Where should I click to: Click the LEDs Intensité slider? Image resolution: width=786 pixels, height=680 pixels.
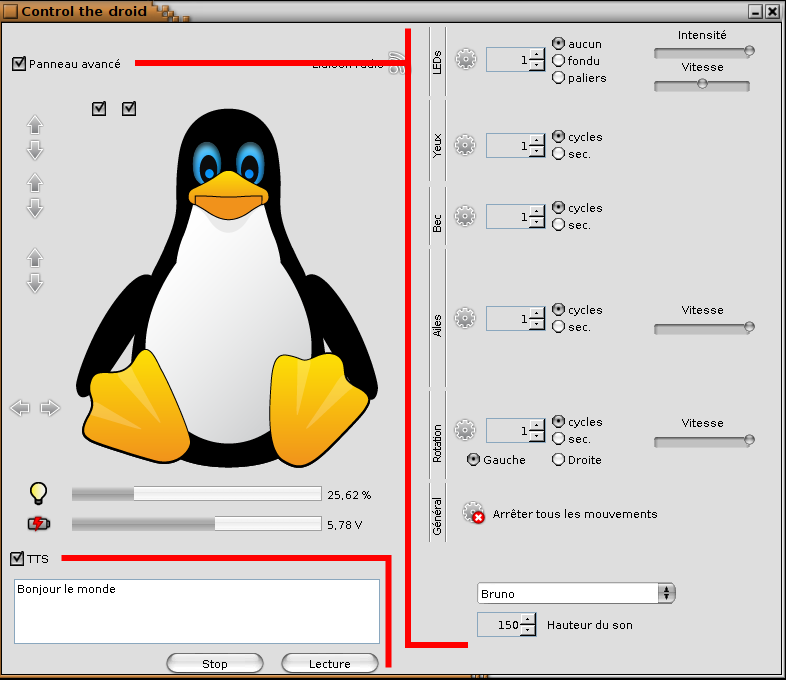[704, 52]
